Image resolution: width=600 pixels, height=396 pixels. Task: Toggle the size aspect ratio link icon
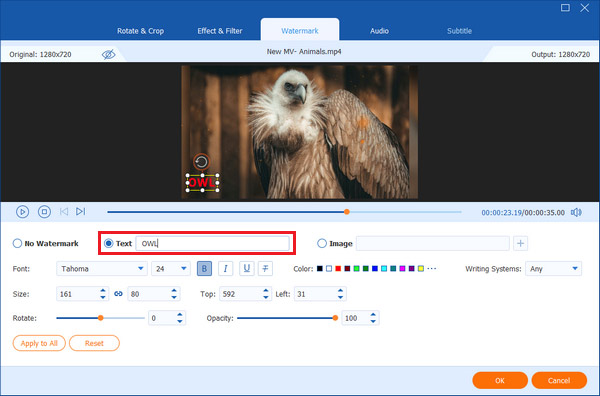click(118, 294)
